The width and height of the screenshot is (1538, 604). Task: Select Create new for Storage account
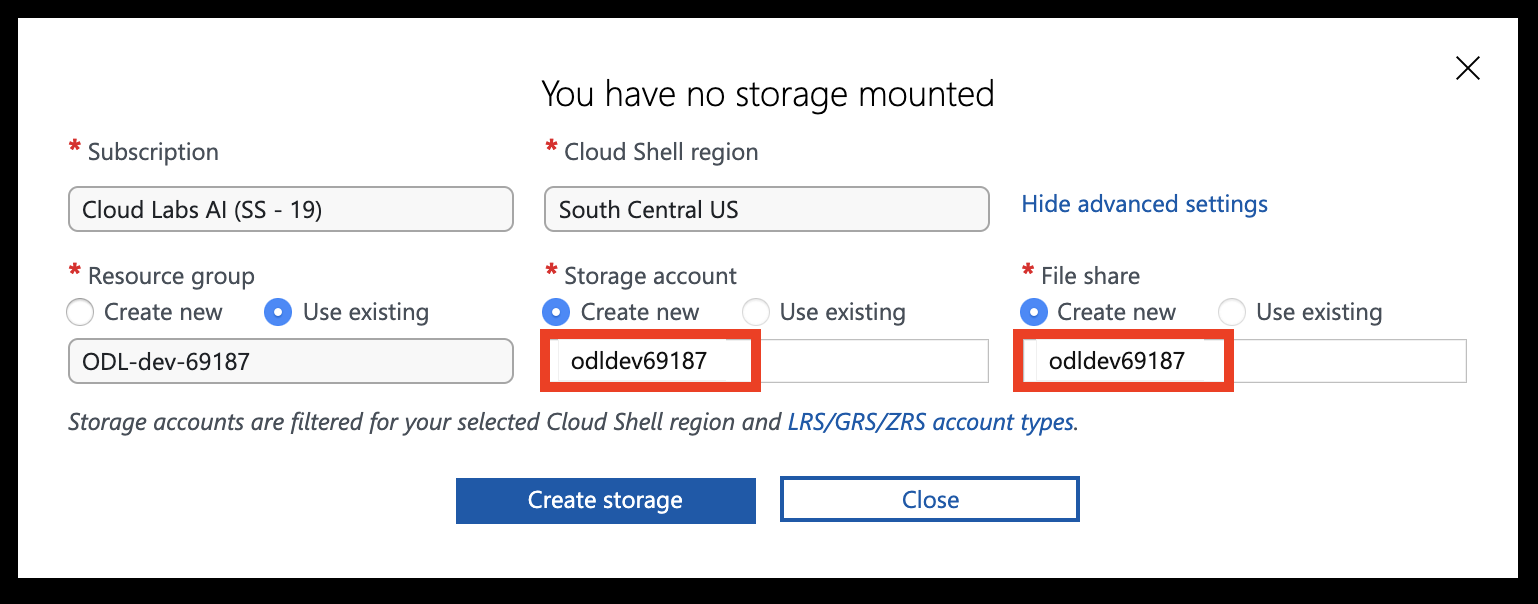(555, 312)
